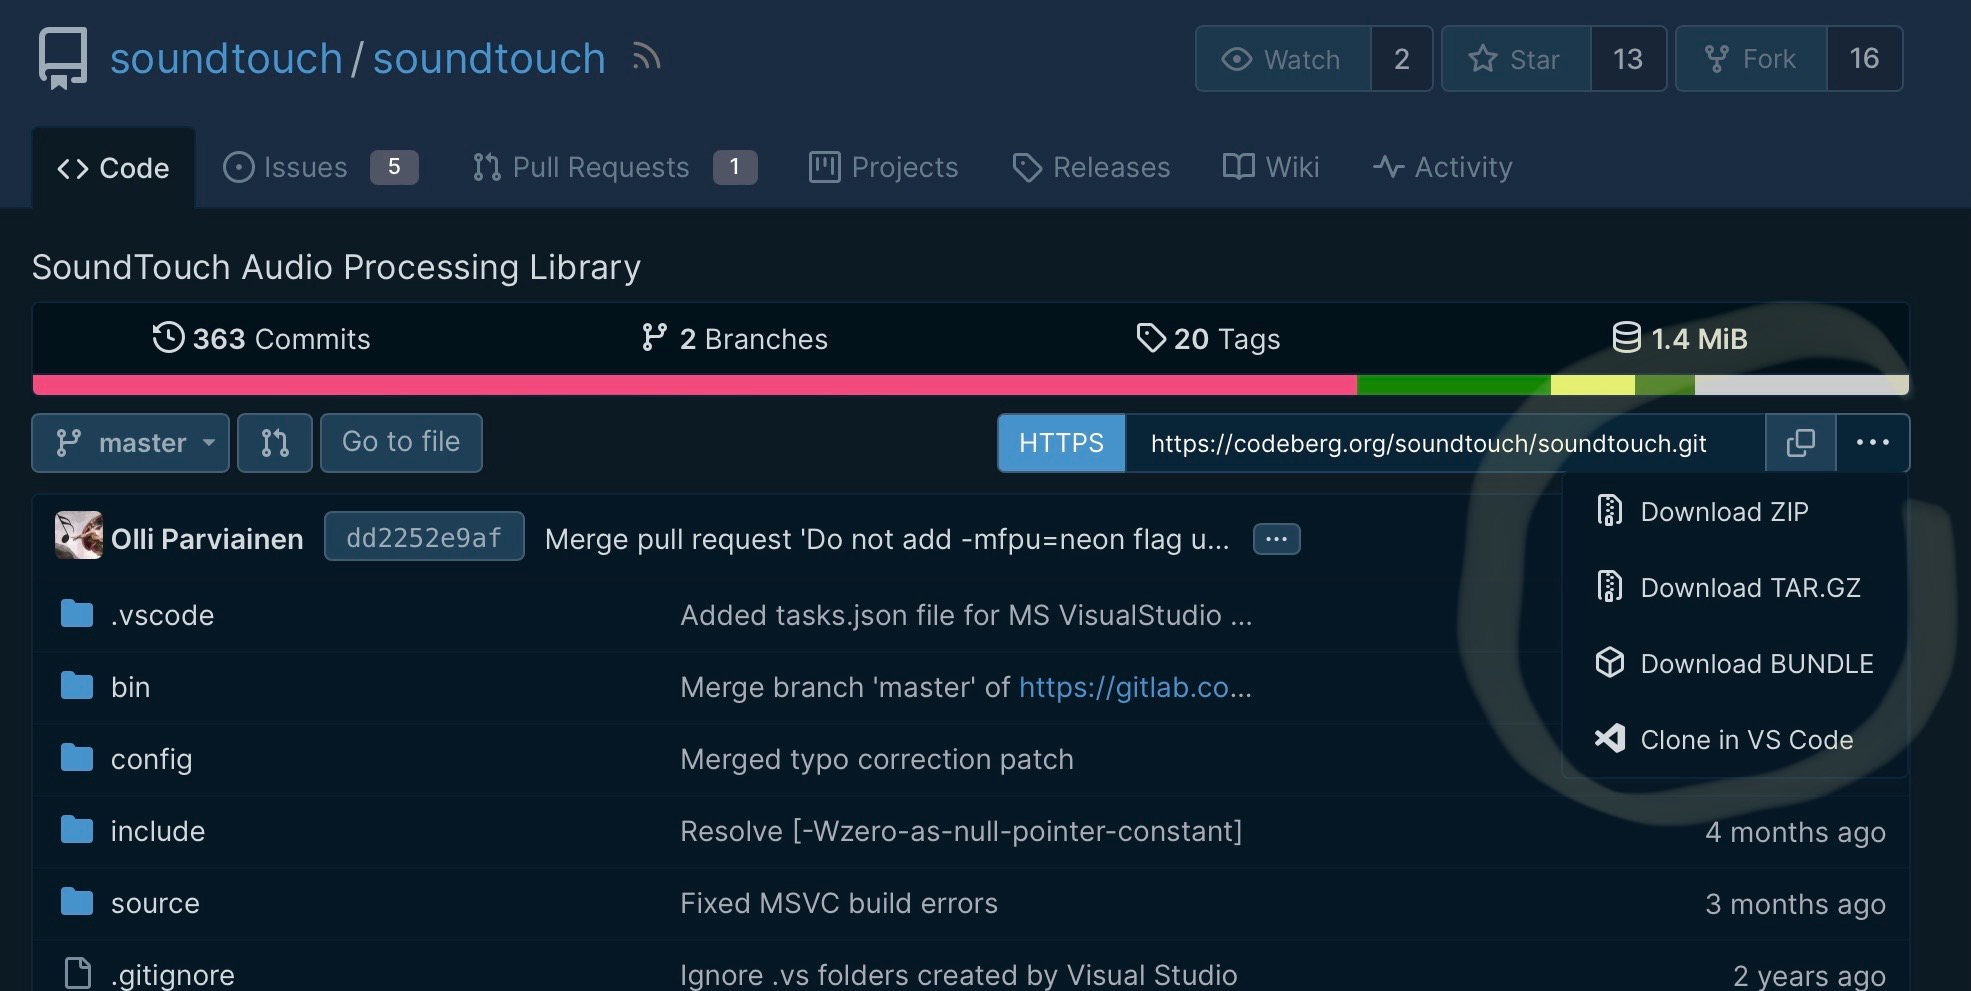This screenshot has width=1971, height=991.
Task: Open the source folder
Action: click(x=155, y=903)
